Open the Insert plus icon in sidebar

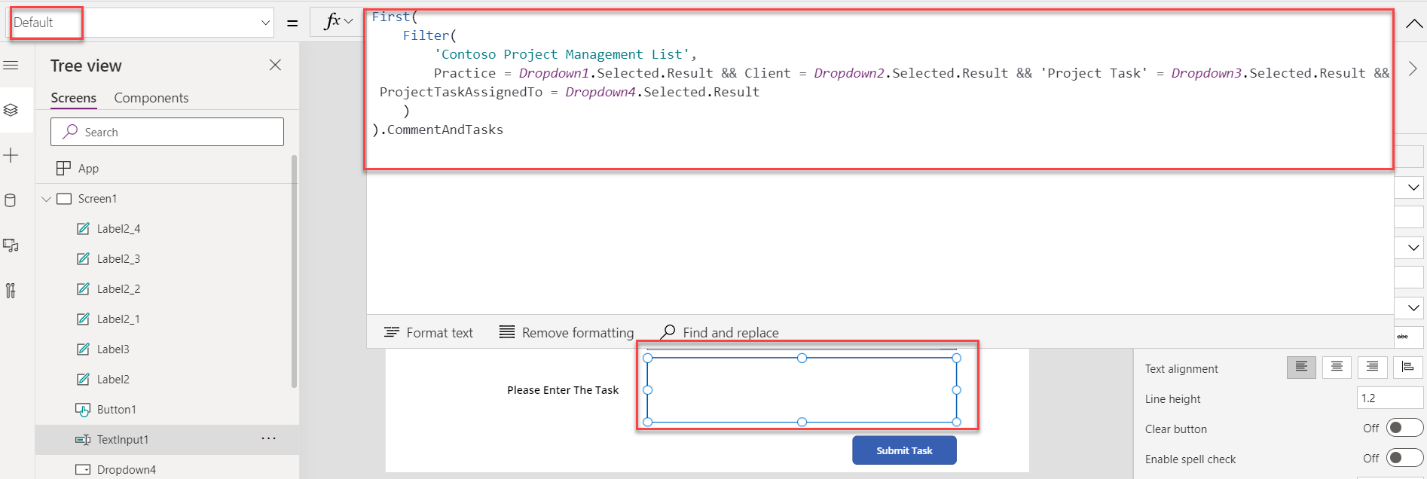pos(11,155)
